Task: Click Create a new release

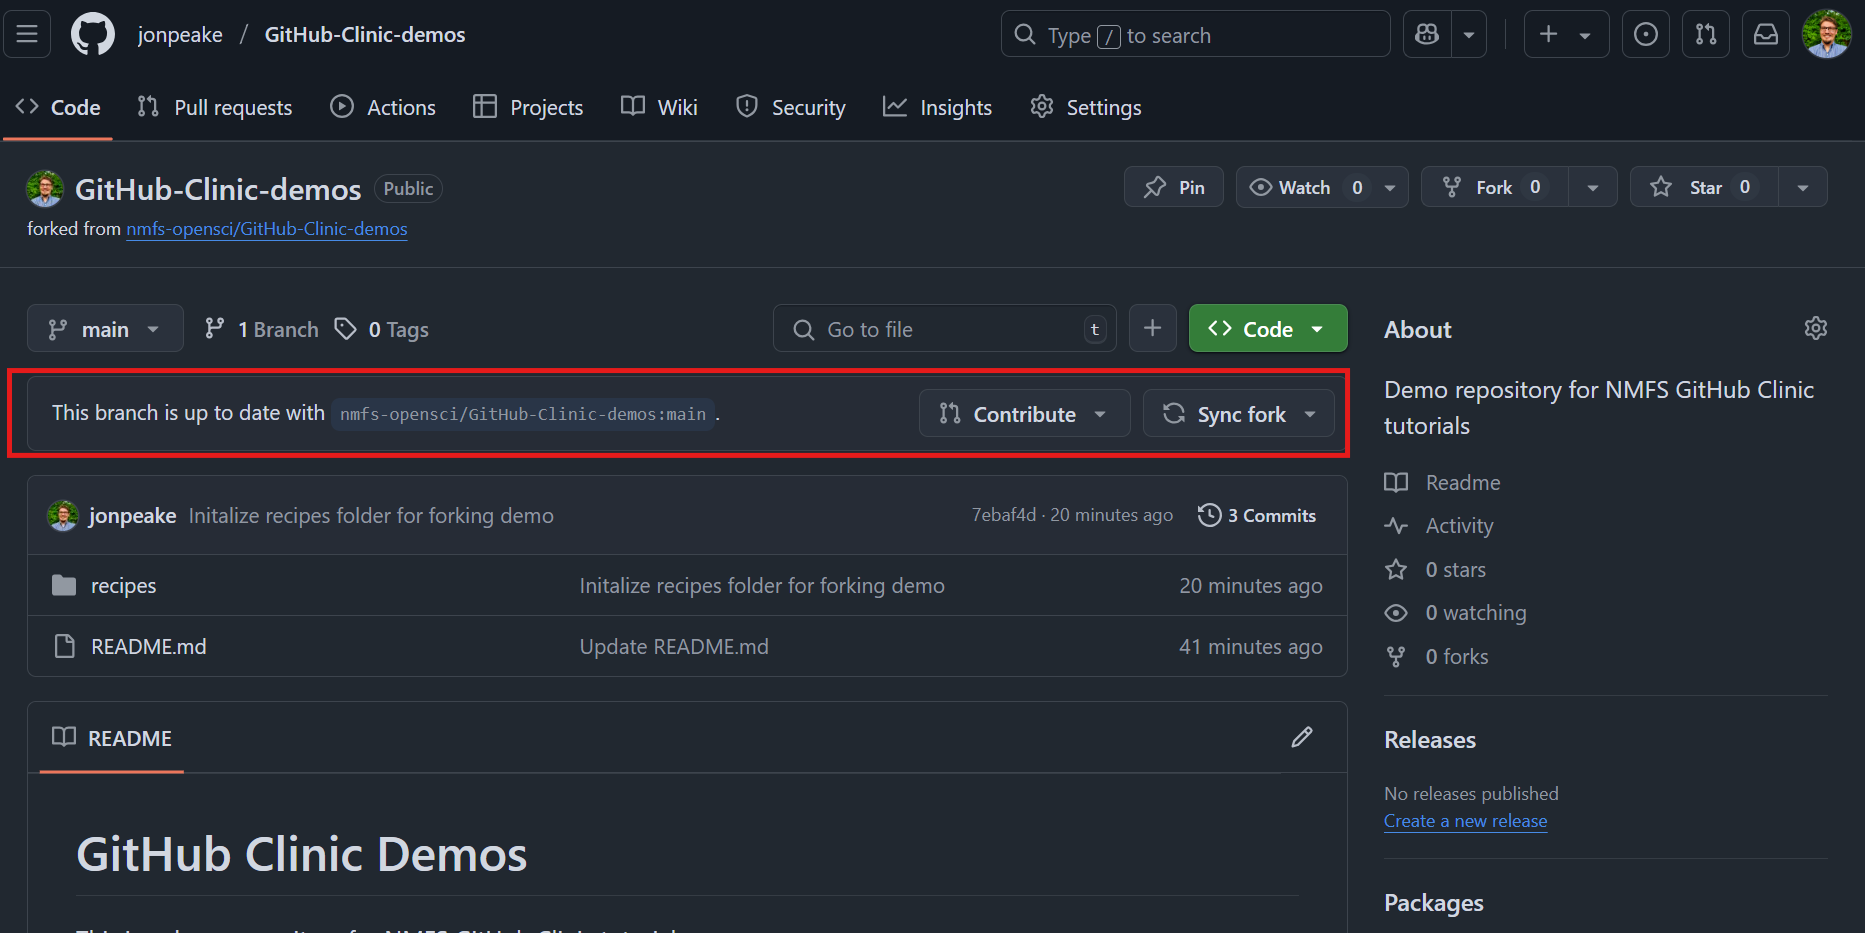Action: (x=1465, y=821)
